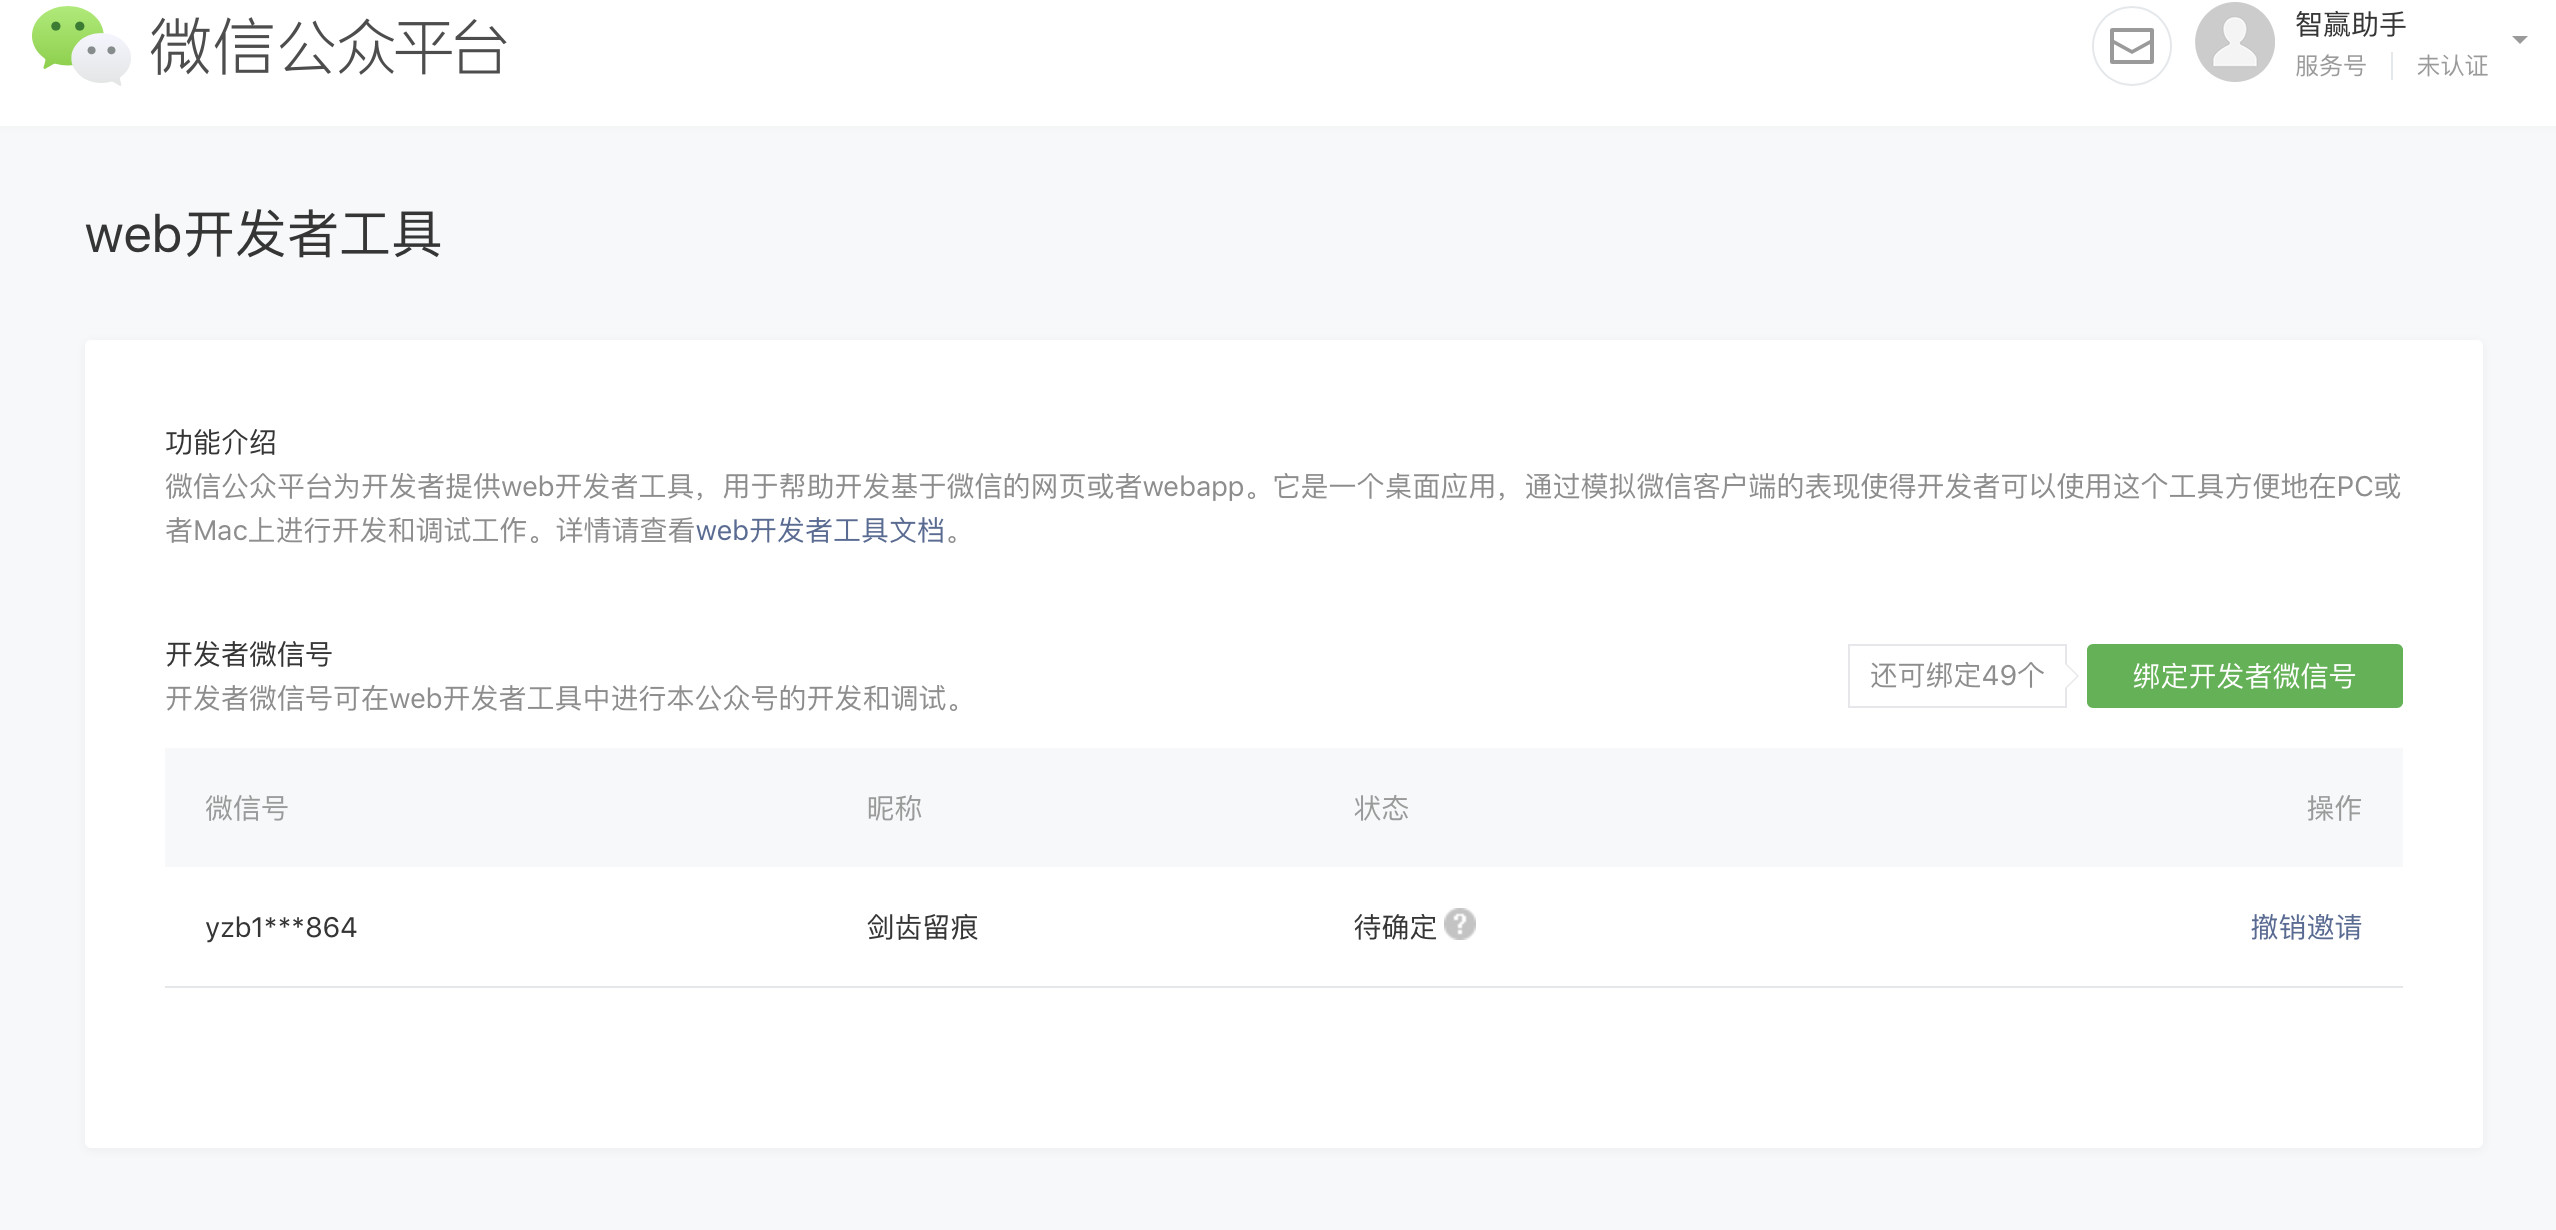Open the mail notifications icon
Image resolution: width=2556 pixels, height=1230 pixels.
(2131, 46)
